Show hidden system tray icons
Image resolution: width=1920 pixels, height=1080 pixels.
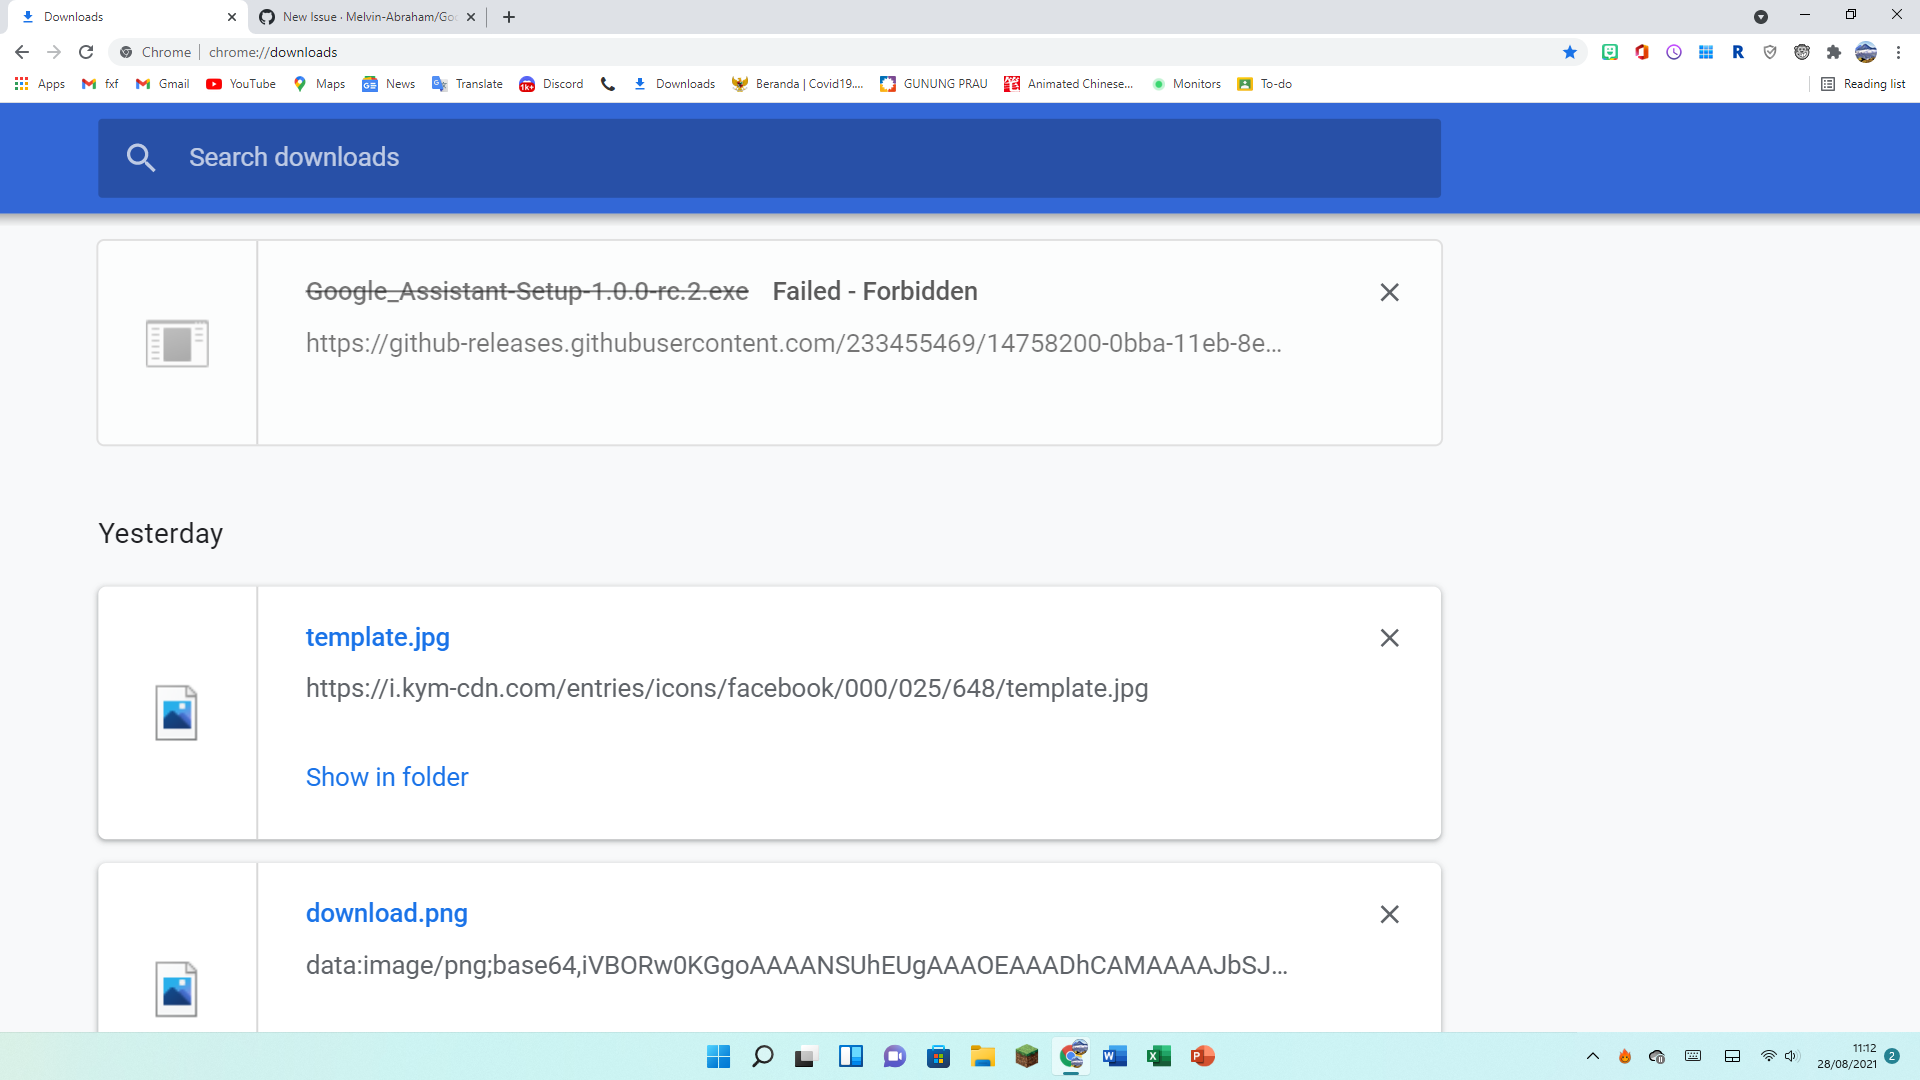pos(1593,1056)
